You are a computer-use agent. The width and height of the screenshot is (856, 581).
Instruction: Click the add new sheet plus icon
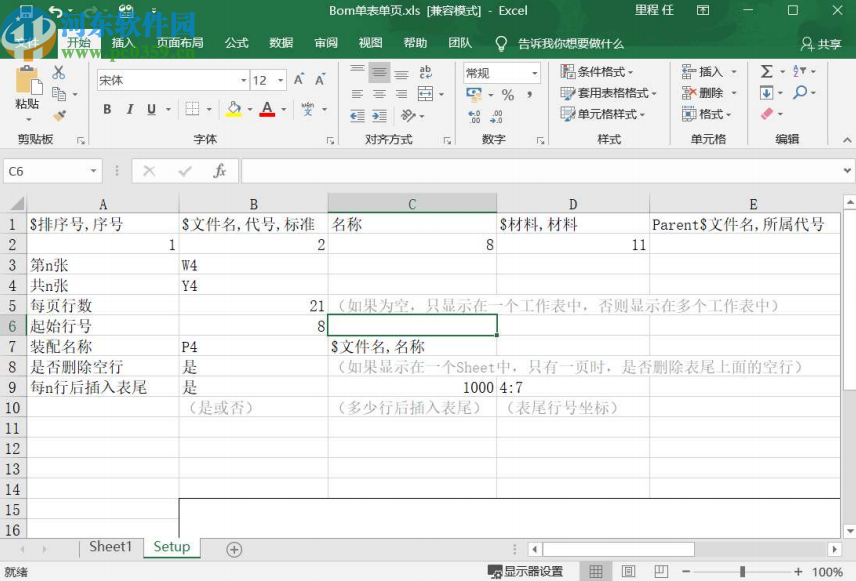(234, 549)
